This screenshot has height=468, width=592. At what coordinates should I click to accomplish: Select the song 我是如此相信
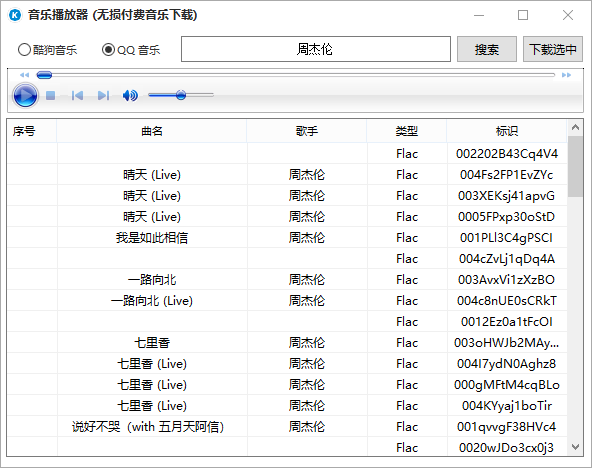tap(287, 238)
